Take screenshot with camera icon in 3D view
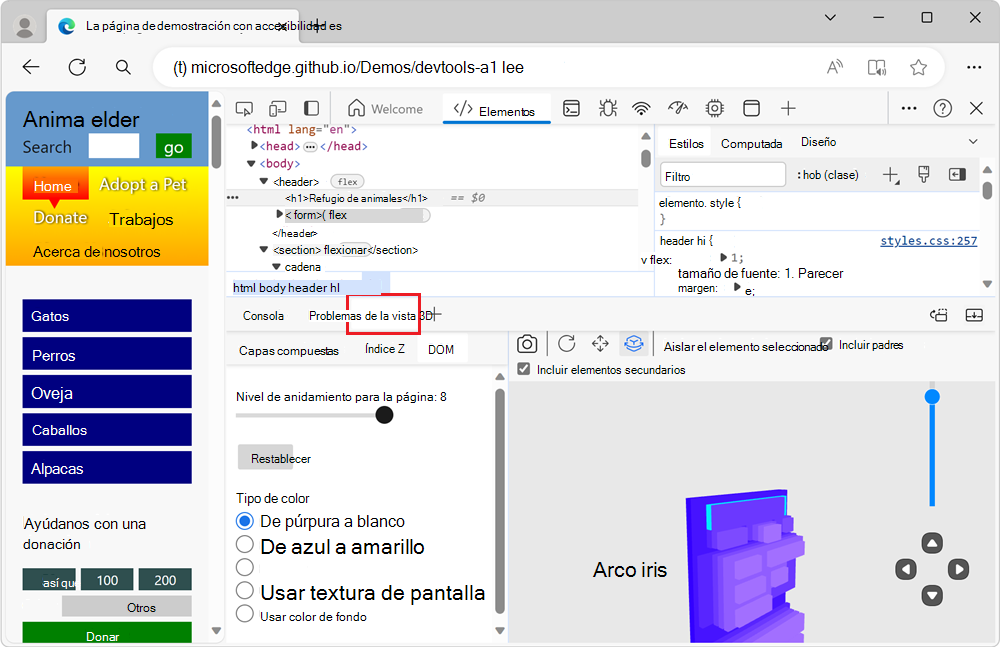Viewport: 1000px width, 647px height. point(527,343)
